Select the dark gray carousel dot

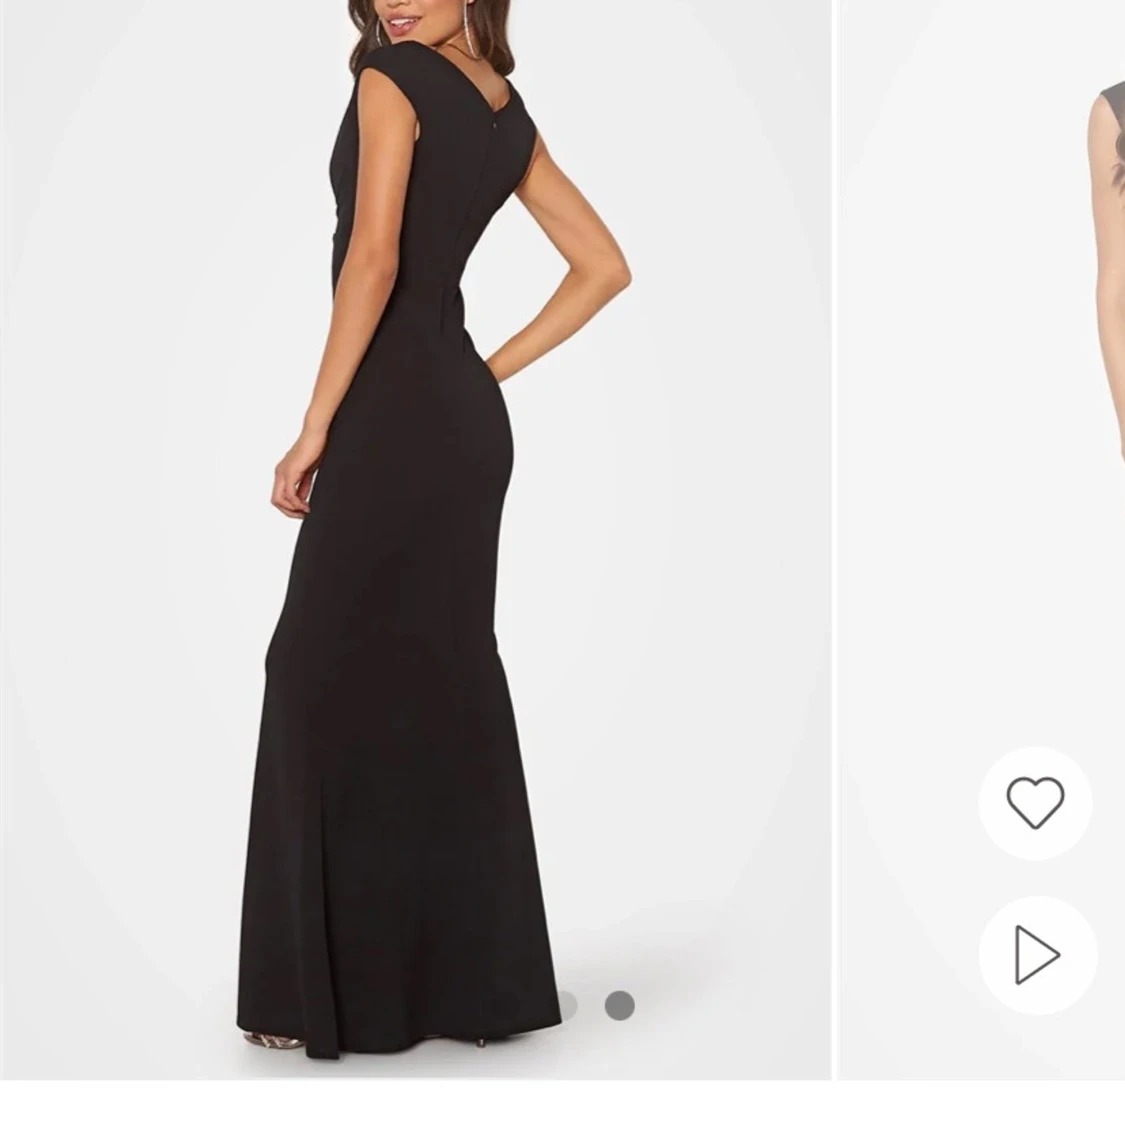619,1005
